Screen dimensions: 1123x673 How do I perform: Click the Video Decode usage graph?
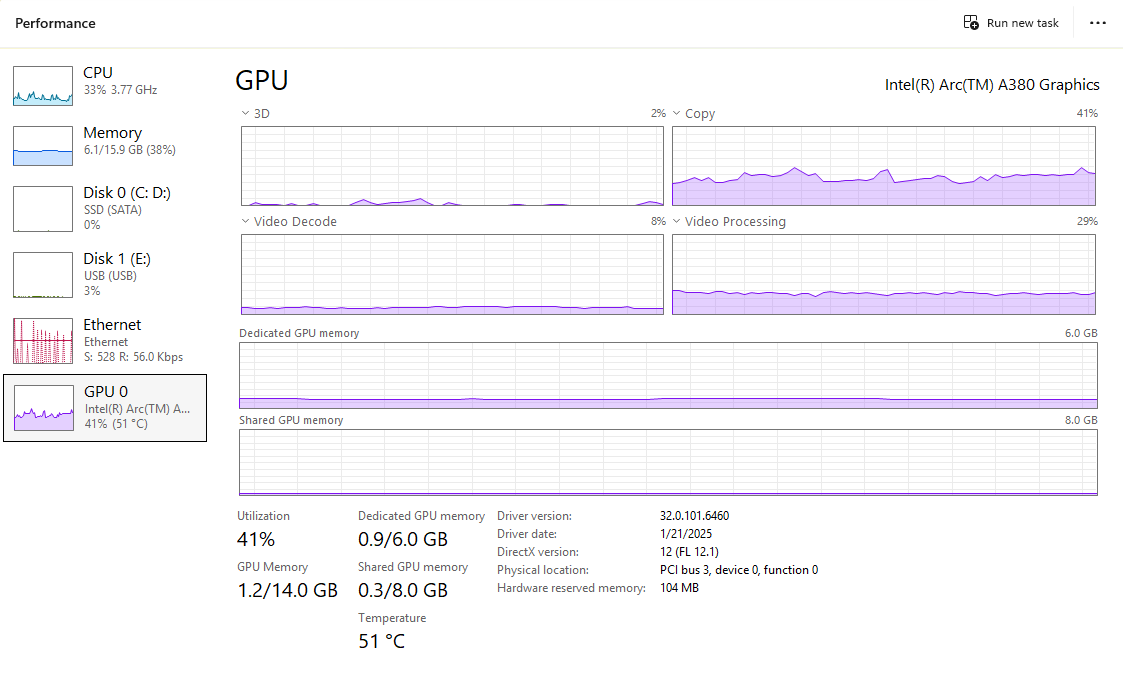(452, 274)
